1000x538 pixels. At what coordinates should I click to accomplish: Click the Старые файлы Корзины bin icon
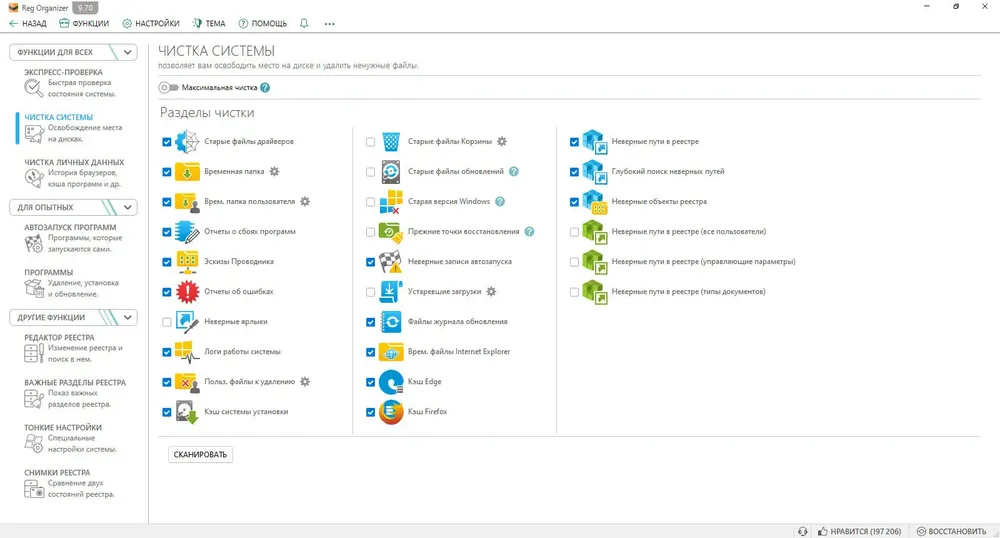[x=391, y=142]
